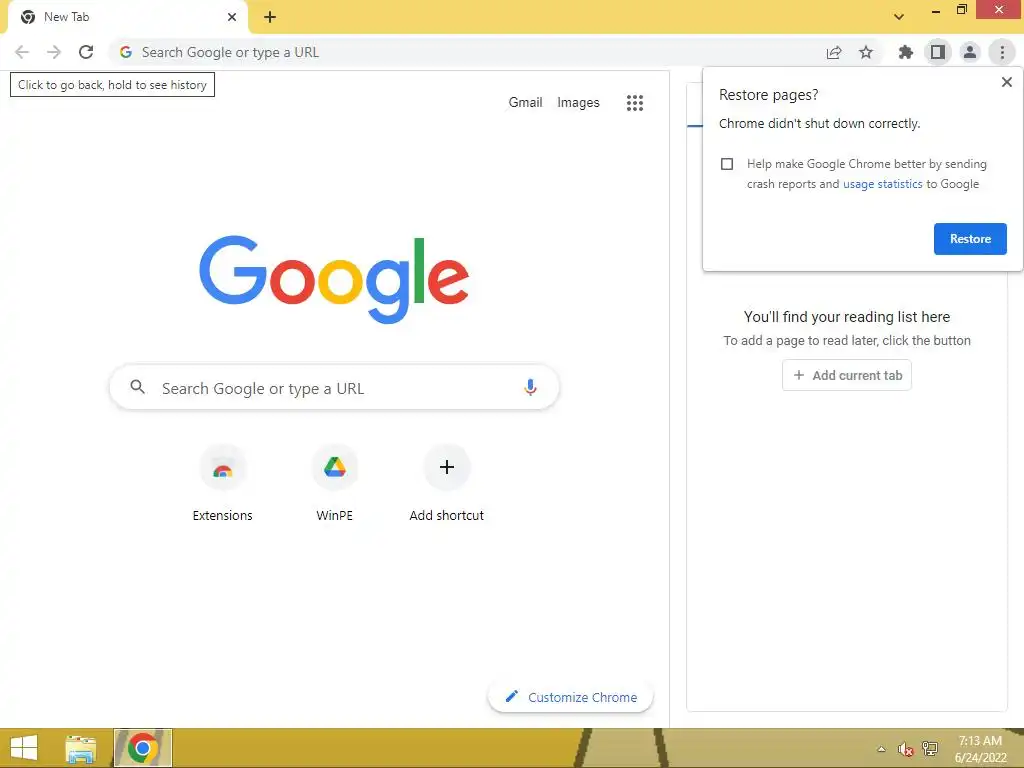The width and height of the screenshot is (1024, 768).
Task: Open the Images link
Action: (x=578, y=103)
